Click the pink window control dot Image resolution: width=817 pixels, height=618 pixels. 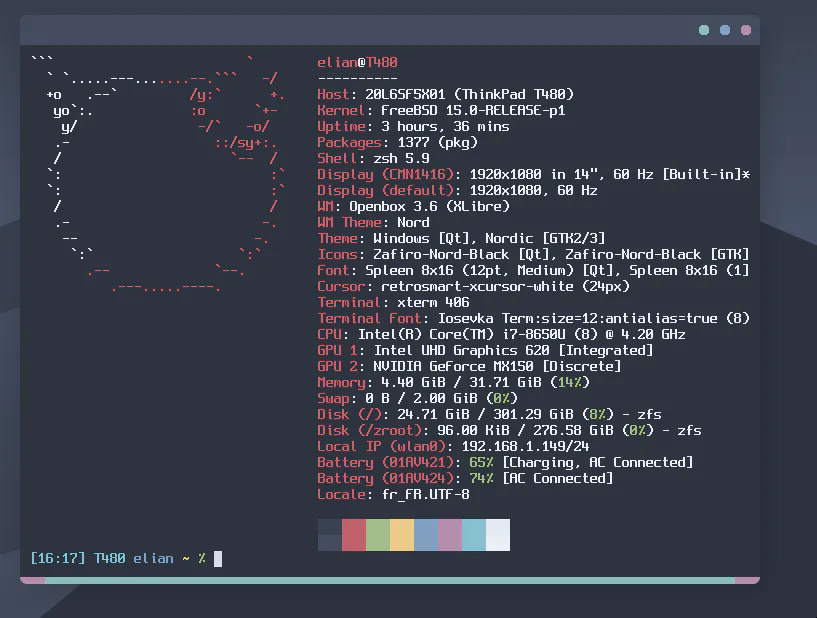[x=746, y=30]
